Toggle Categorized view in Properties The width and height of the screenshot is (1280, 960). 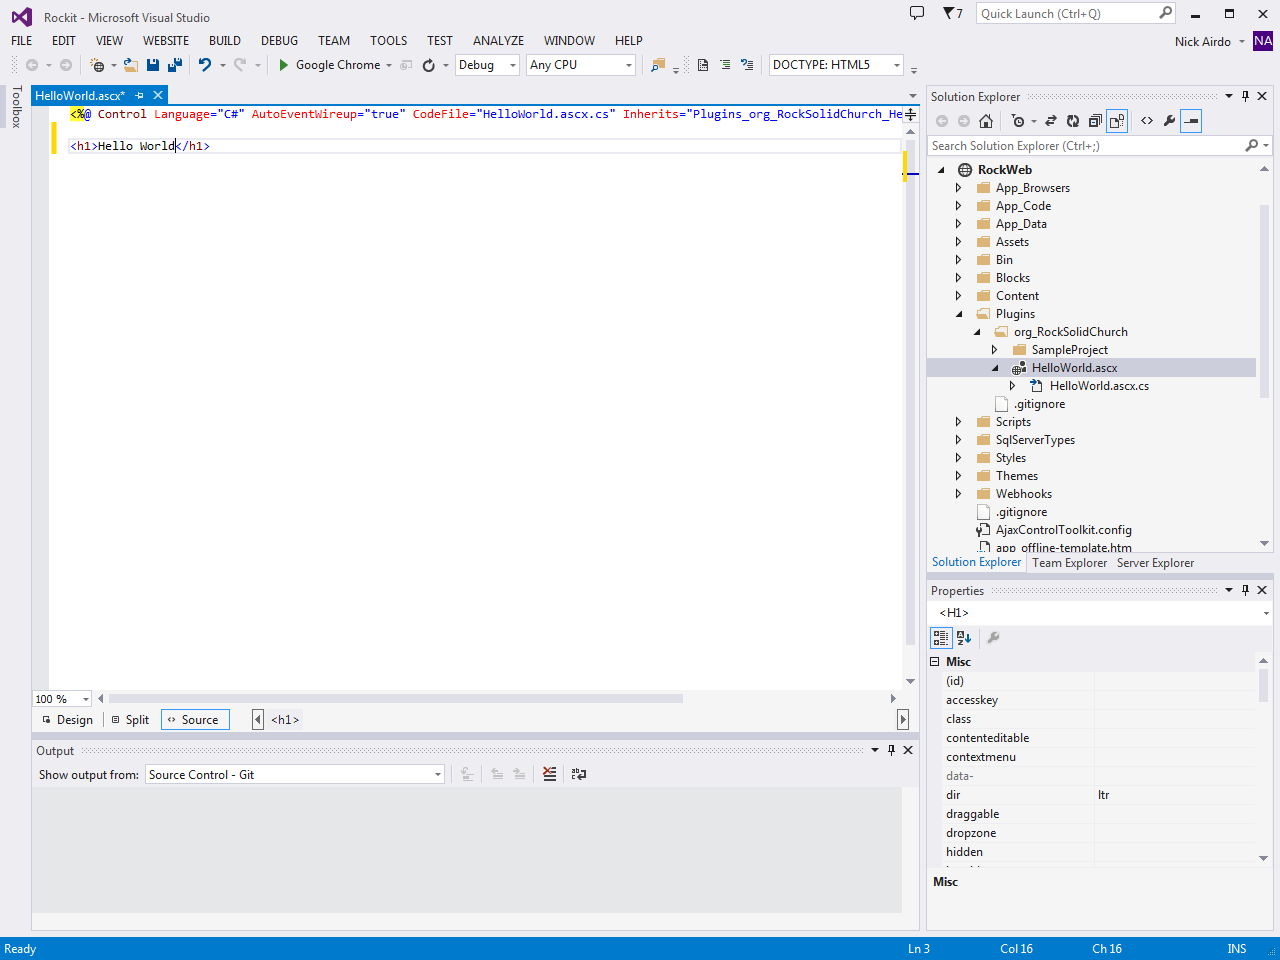(x=941, y=637)
